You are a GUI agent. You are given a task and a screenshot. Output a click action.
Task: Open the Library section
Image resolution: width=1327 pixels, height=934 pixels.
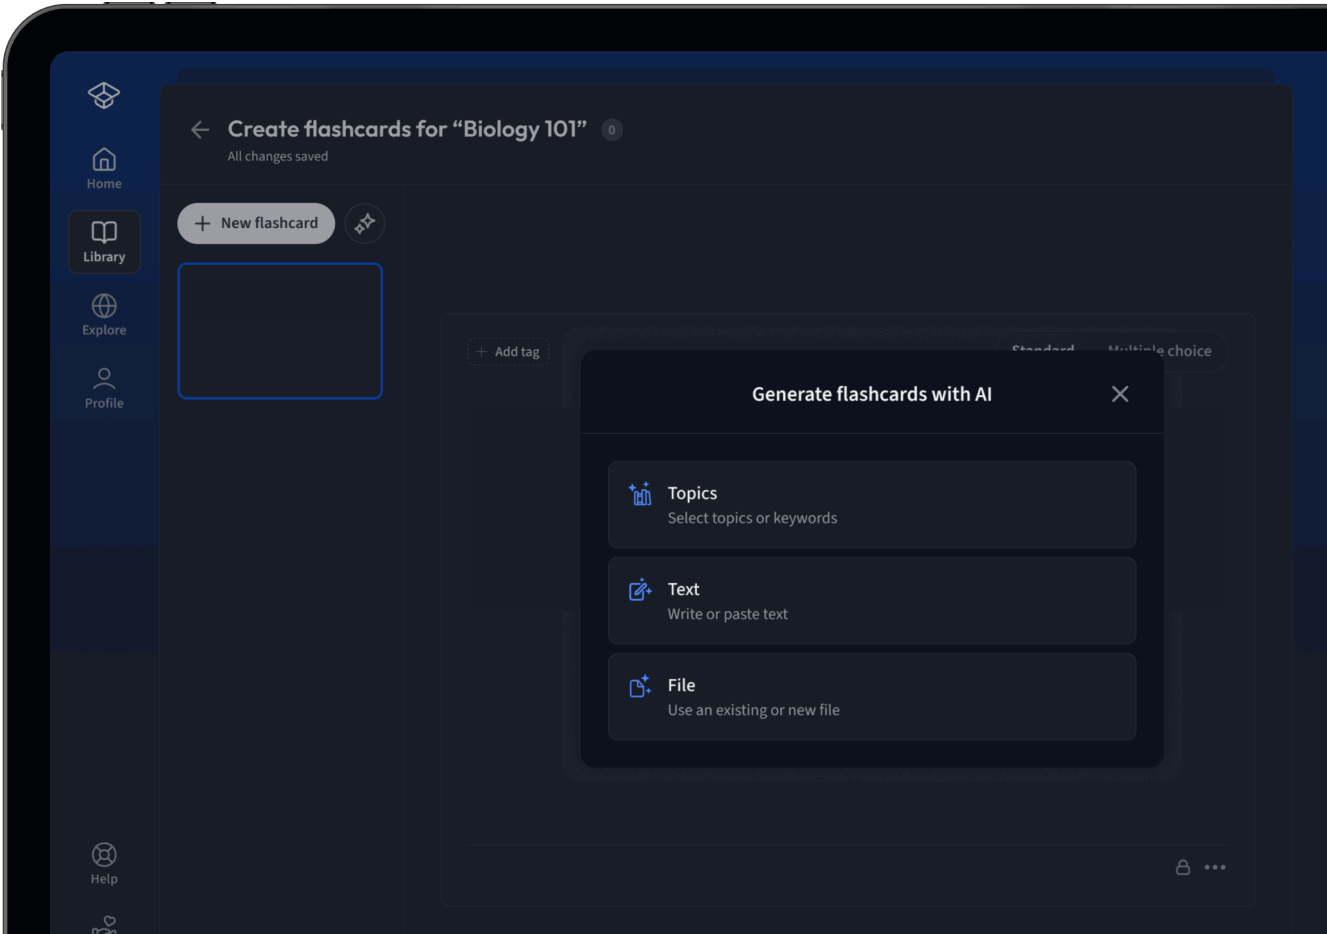coord(104,241)
